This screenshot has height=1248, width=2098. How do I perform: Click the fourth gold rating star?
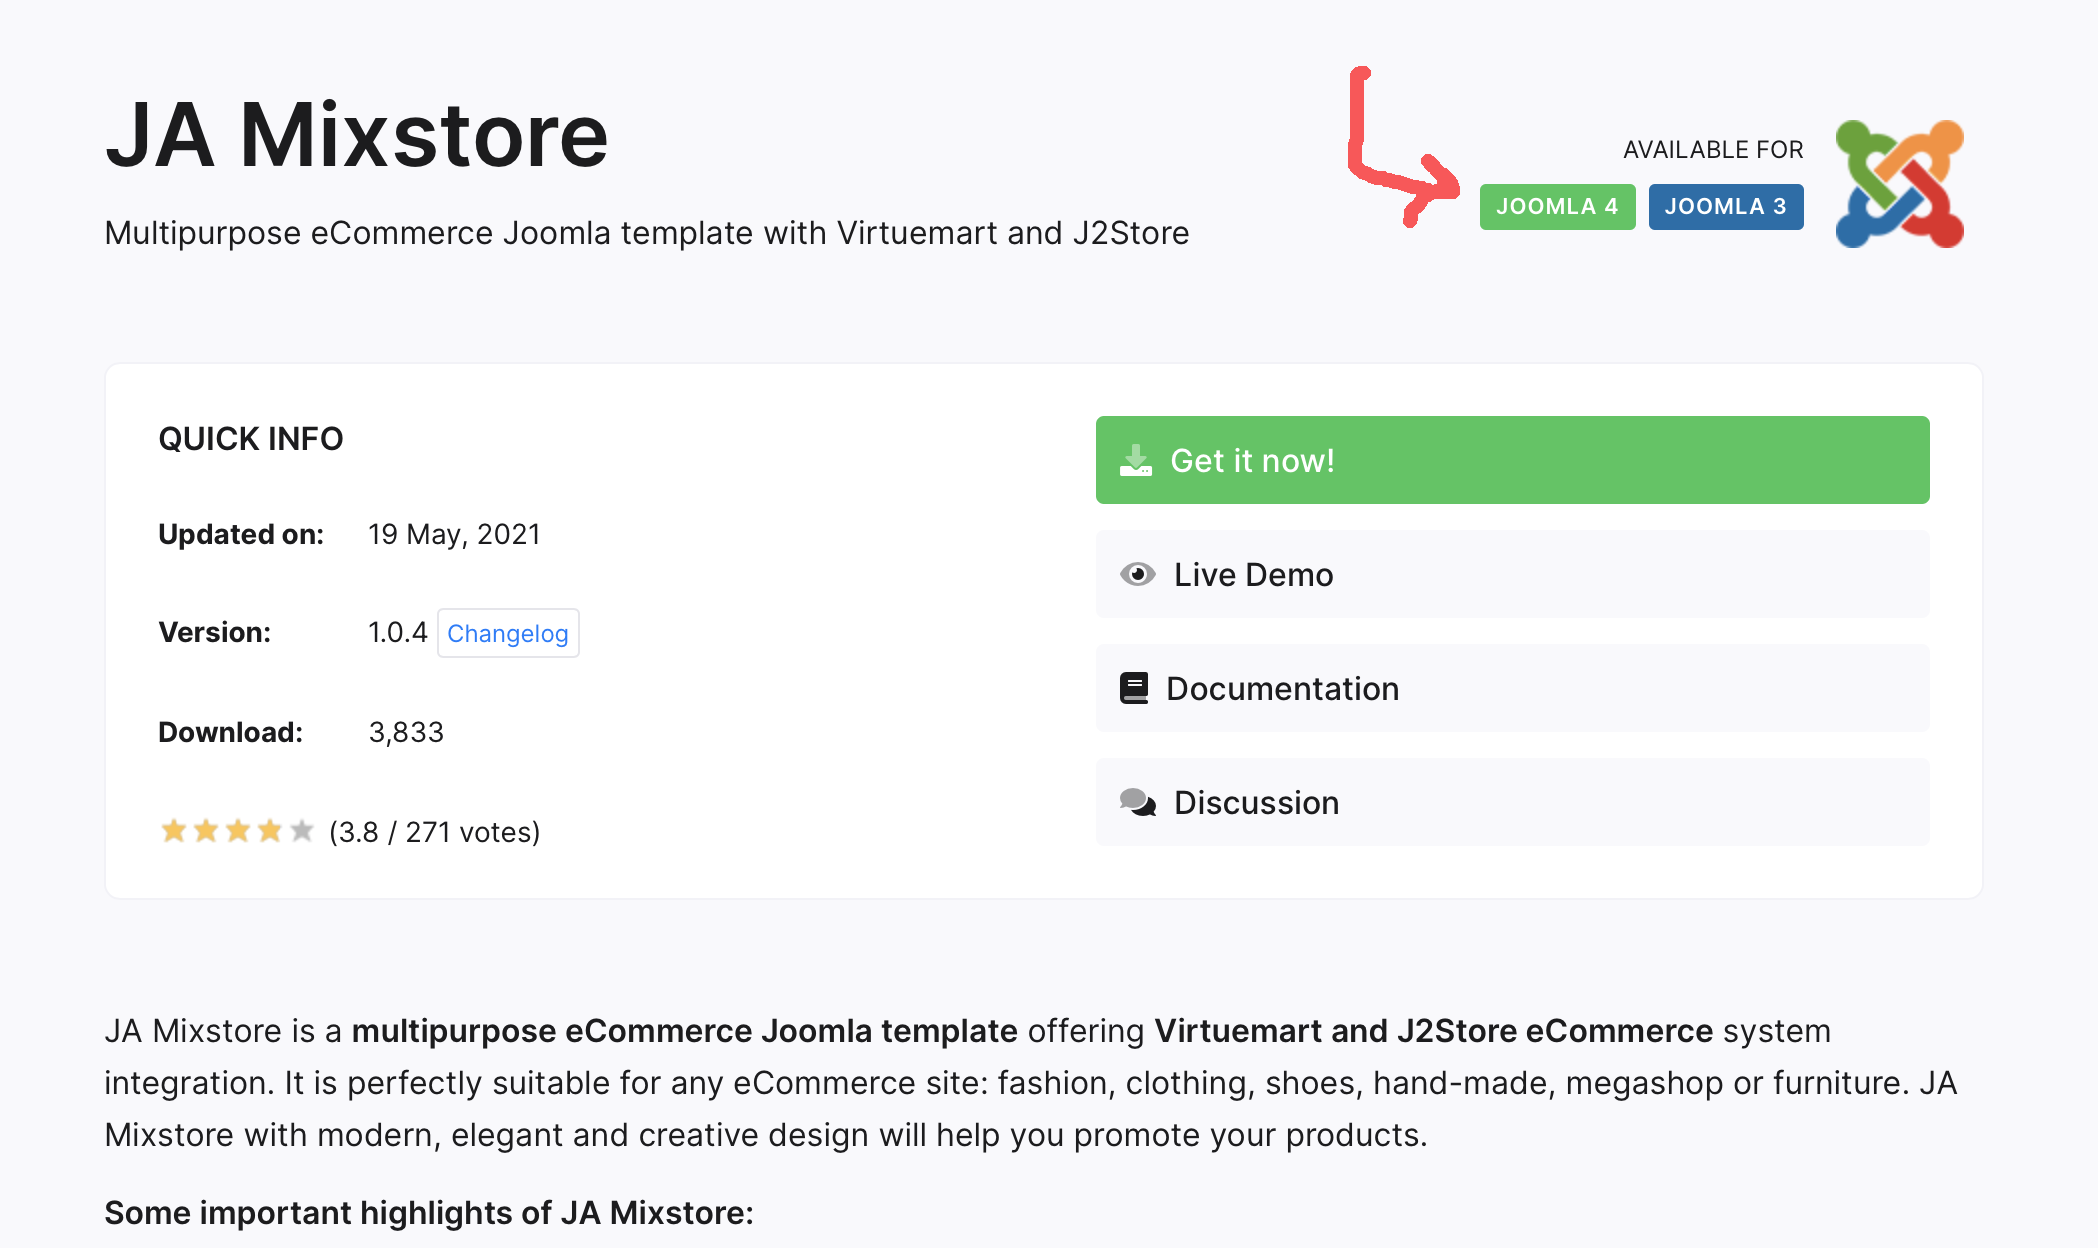point(270,831)
